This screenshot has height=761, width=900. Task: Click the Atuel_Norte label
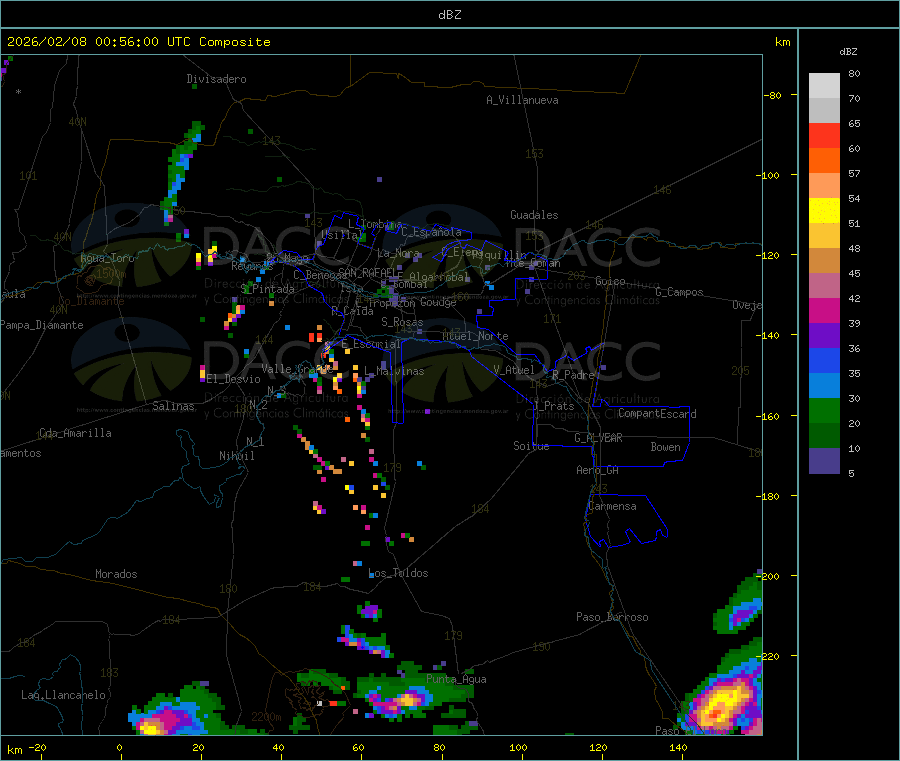(475, 336)
